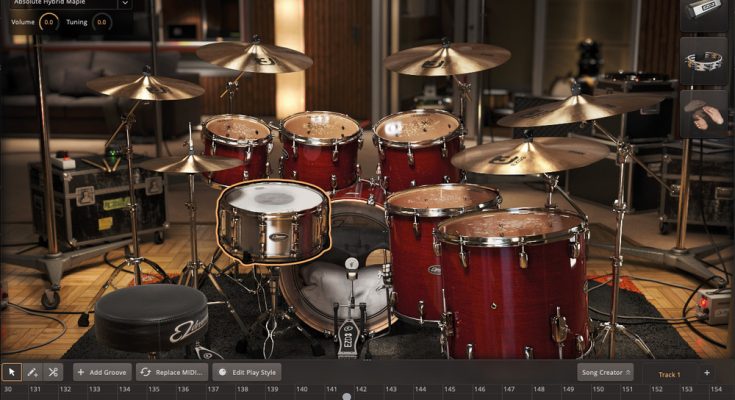Select the pencil draw tool
This screenshot has height=400, width=735.
[32, 372]
